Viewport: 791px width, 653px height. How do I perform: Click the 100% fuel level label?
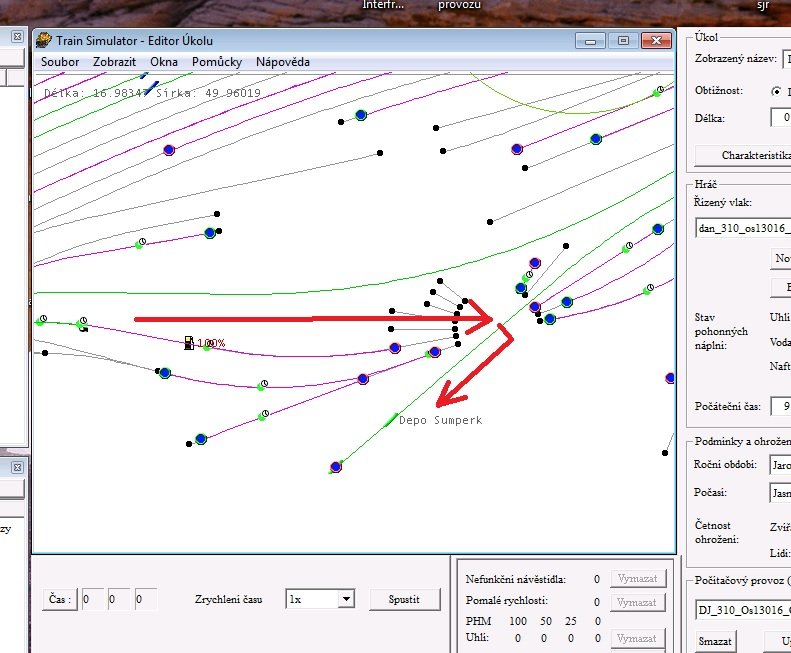pyautogui.click(x=211, y=343)
